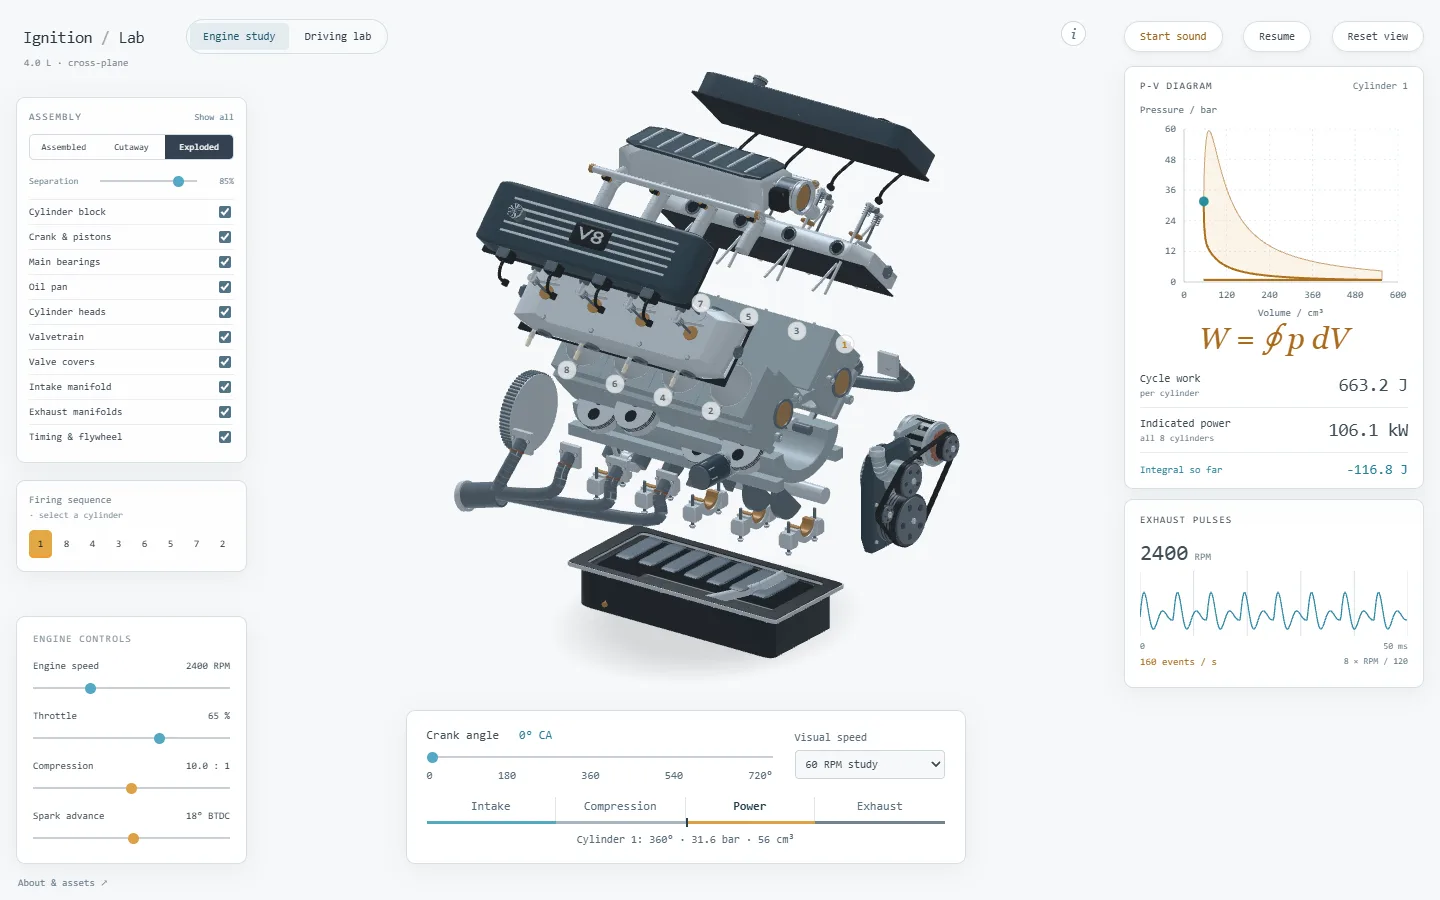Click the Compression ratio slider handle
This screenshot has width=1440, height=900.
(131, 788)
